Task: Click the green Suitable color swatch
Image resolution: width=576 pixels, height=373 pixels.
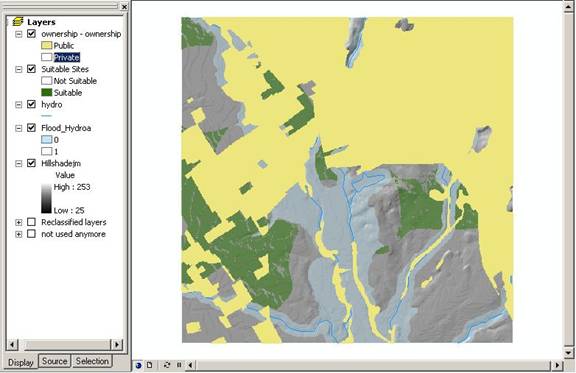Action: pyautogui.click(x=47, y=93)
